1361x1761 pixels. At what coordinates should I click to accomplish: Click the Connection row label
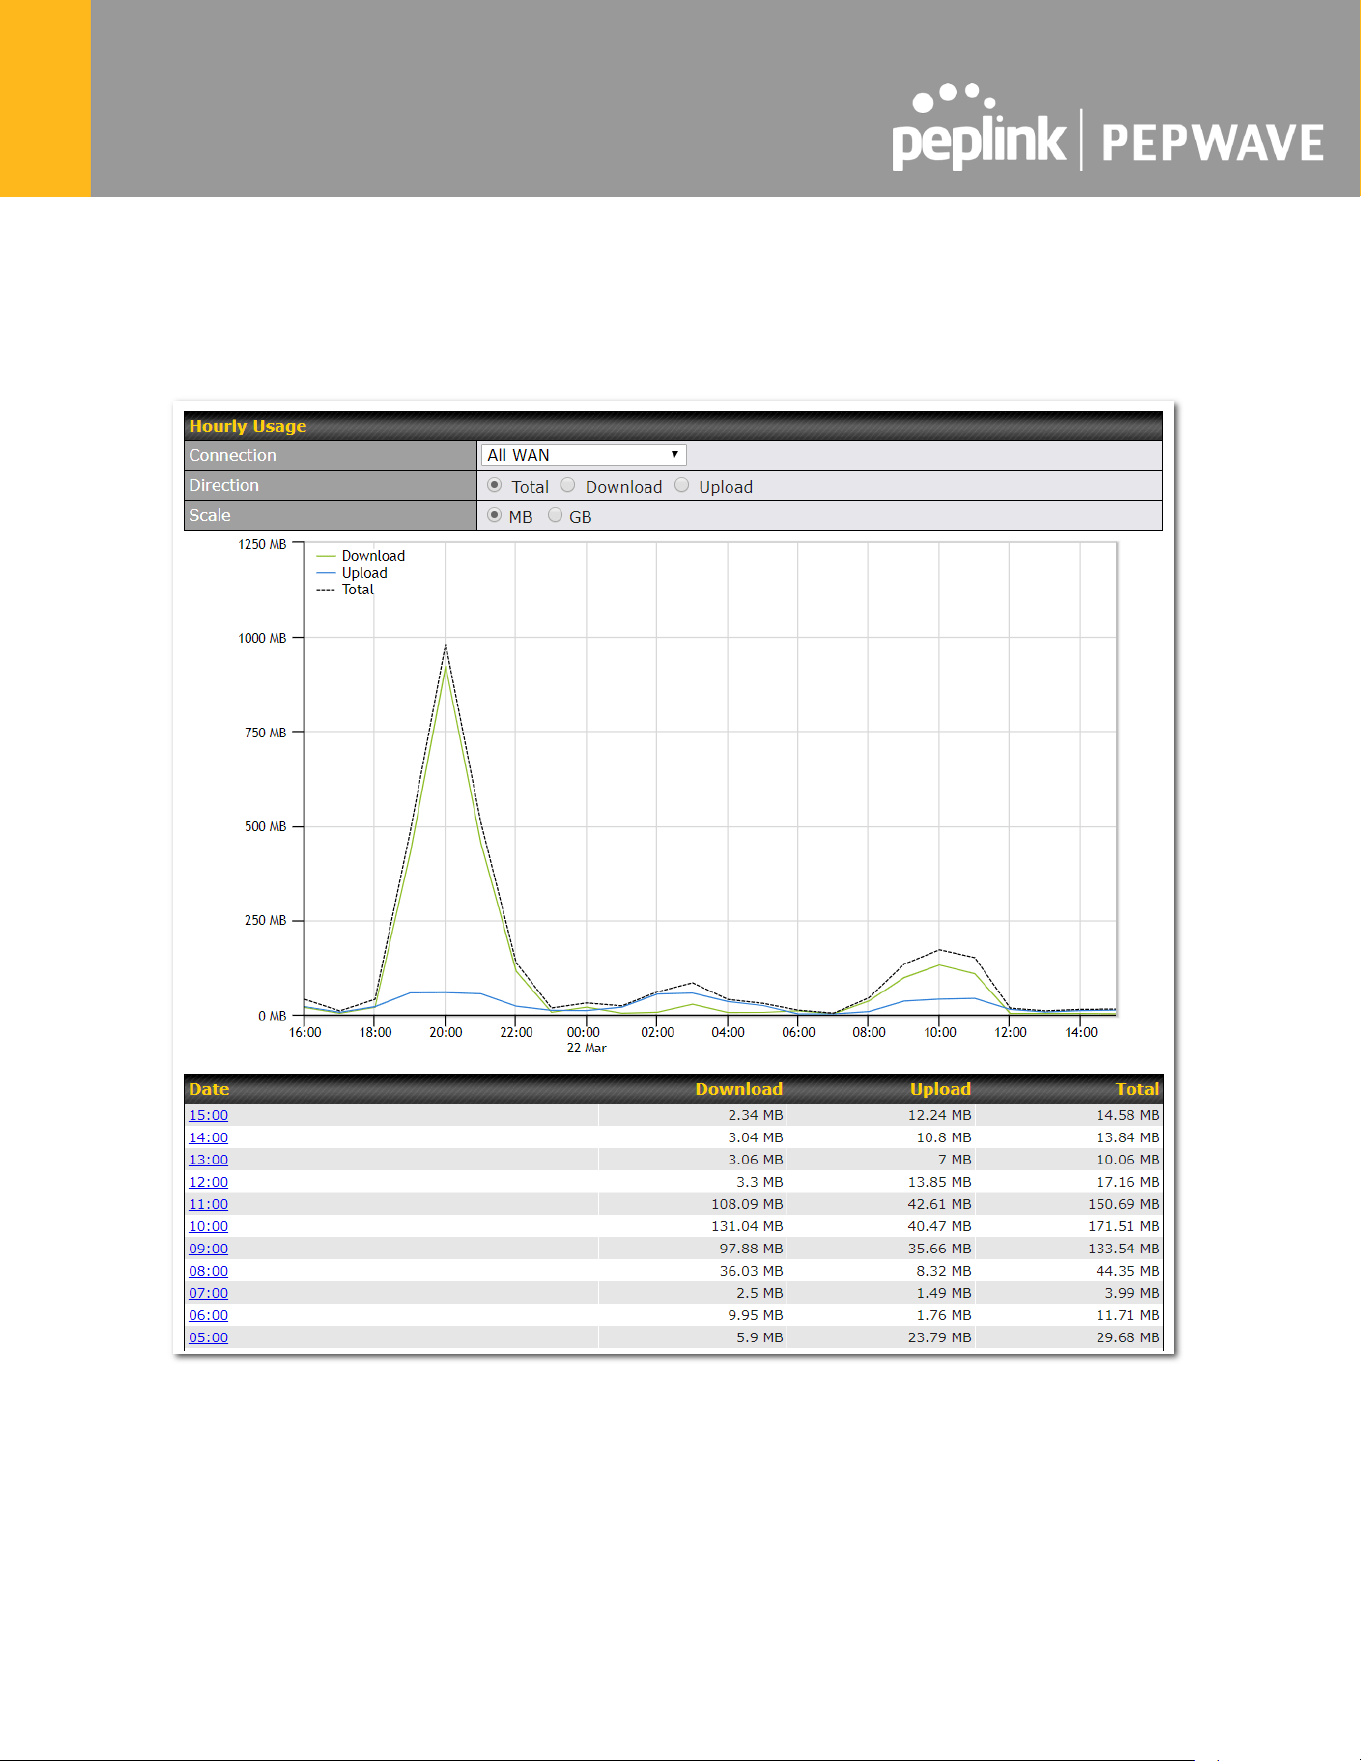tap(233, 455)
